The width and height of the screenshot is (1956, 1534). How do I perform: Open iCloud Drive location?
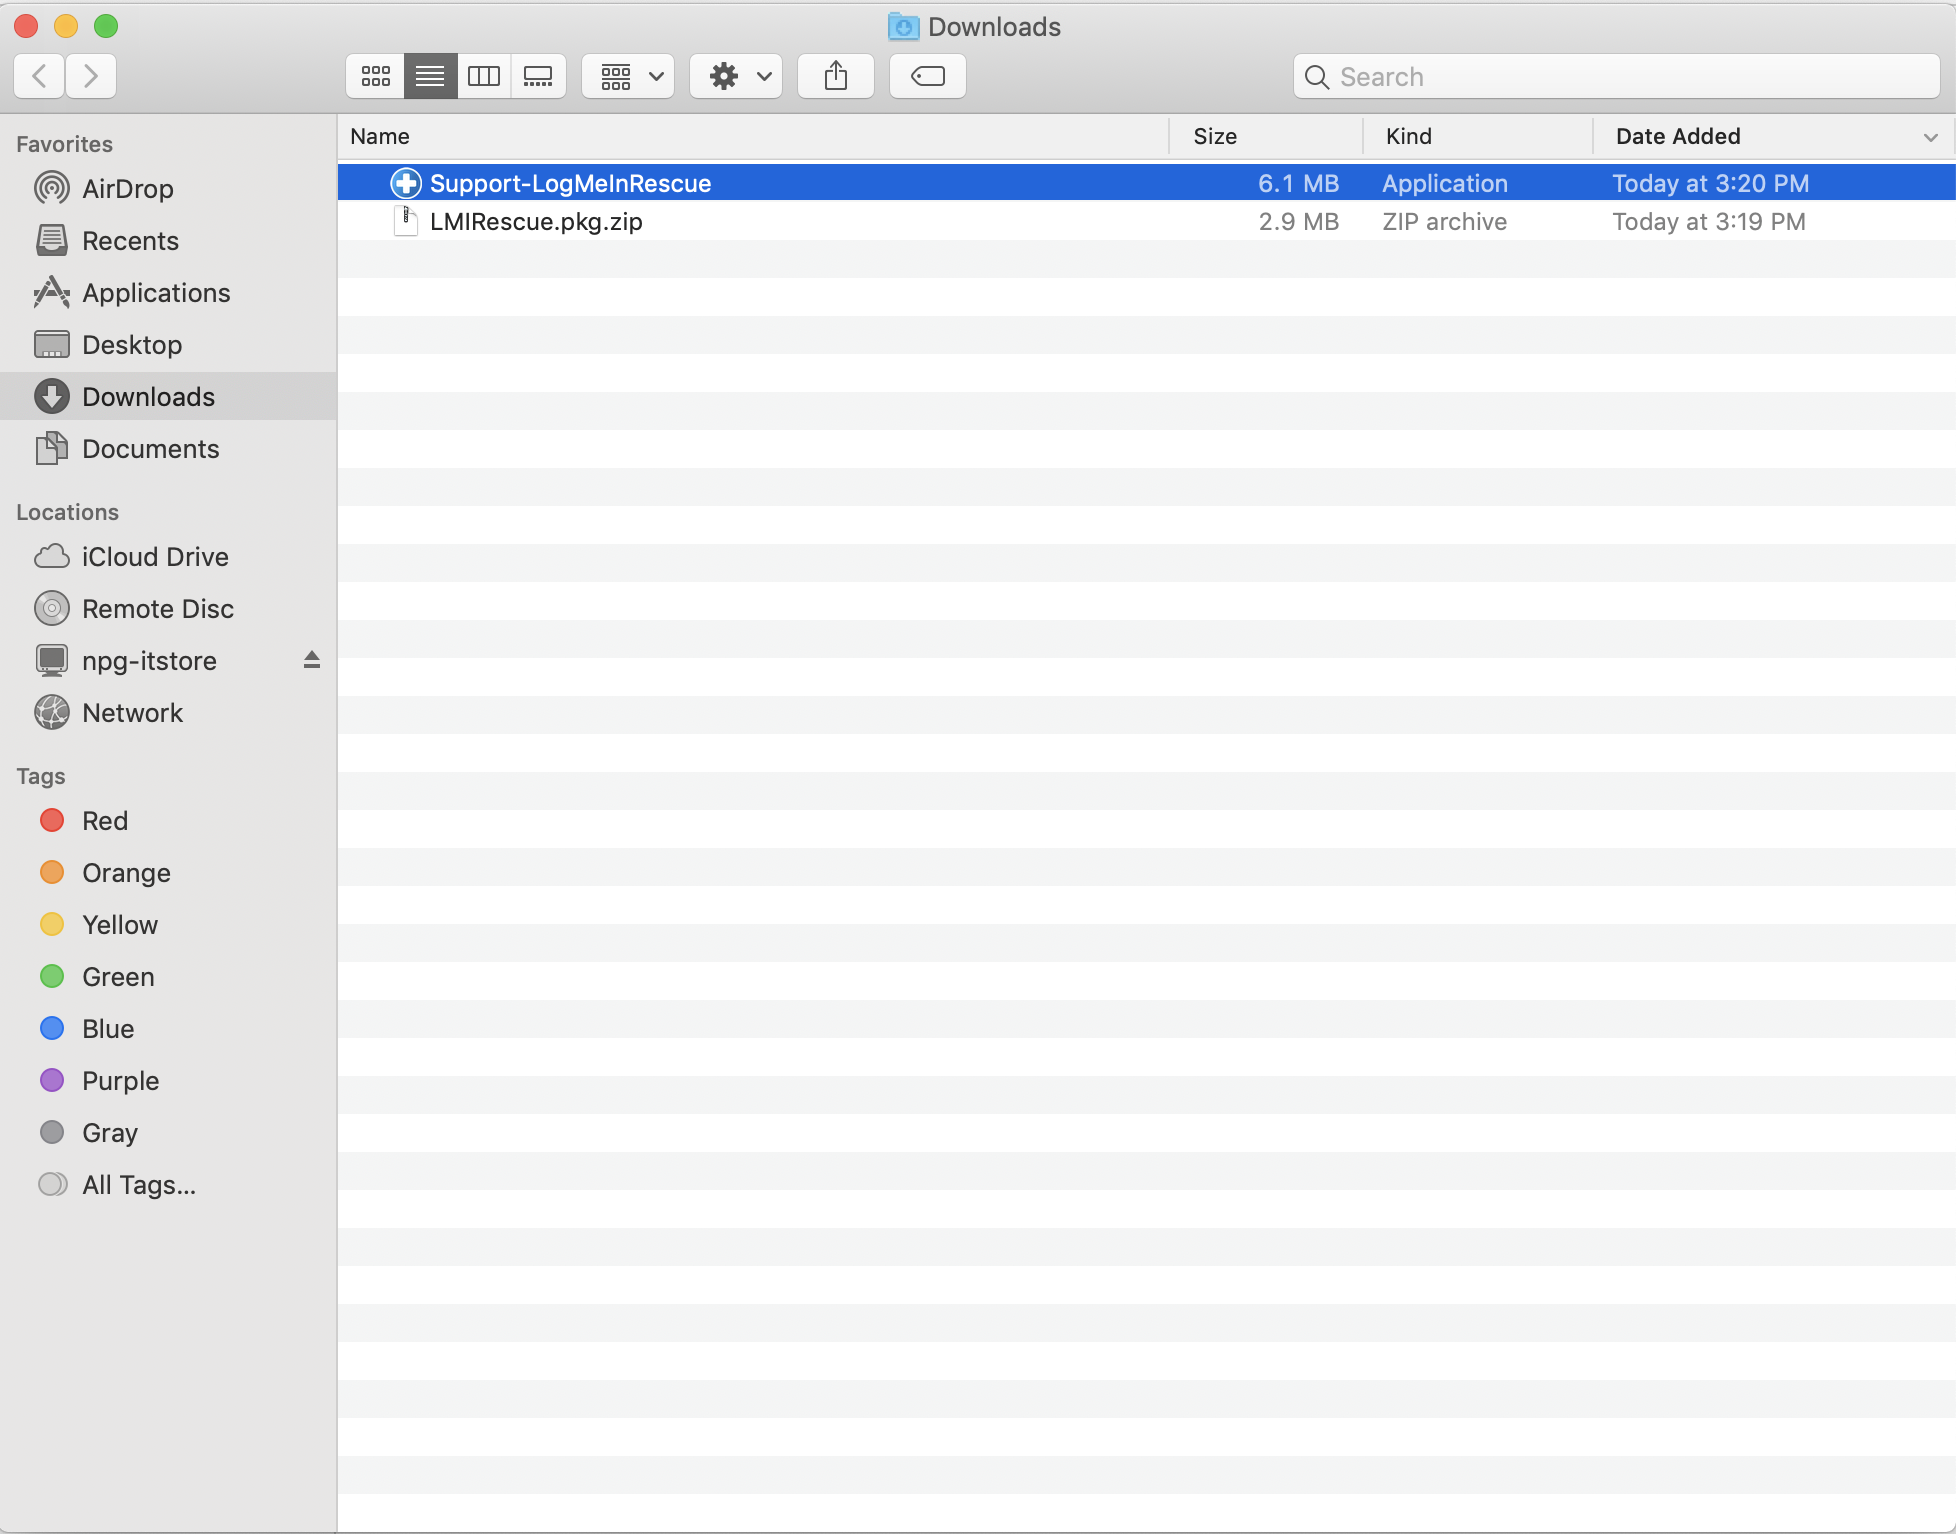(168, 556)
